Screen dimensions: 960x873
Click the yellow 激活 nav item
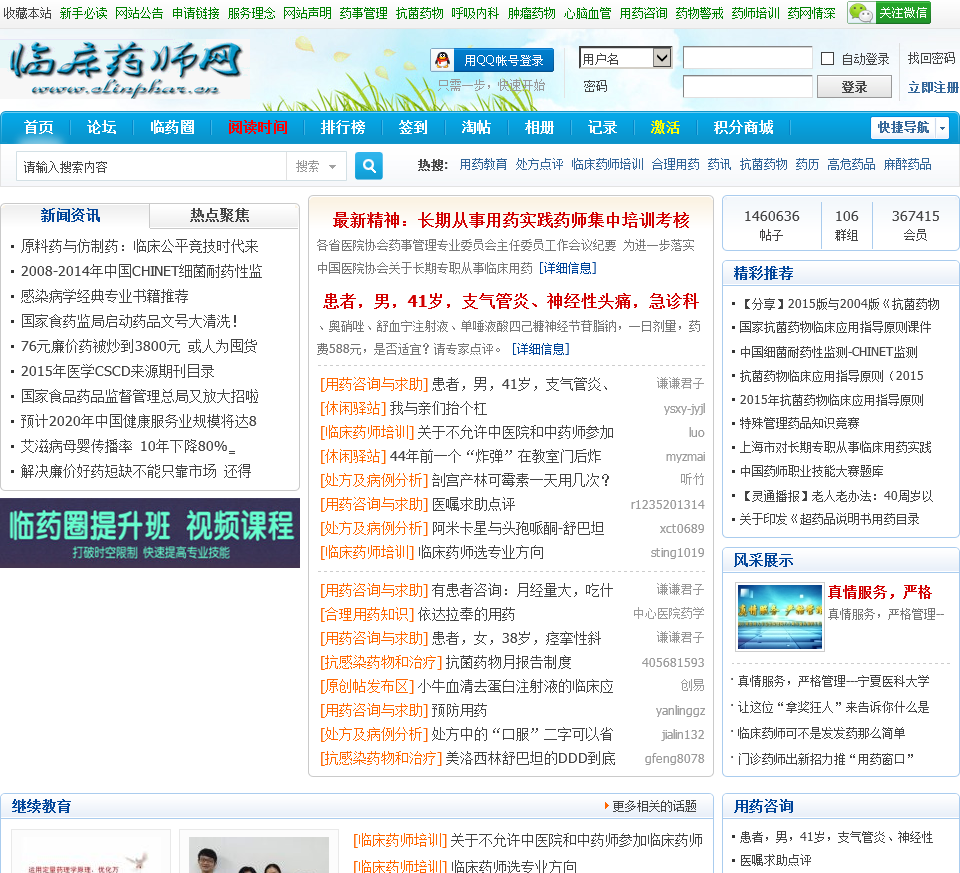click(x=665, y=127)
